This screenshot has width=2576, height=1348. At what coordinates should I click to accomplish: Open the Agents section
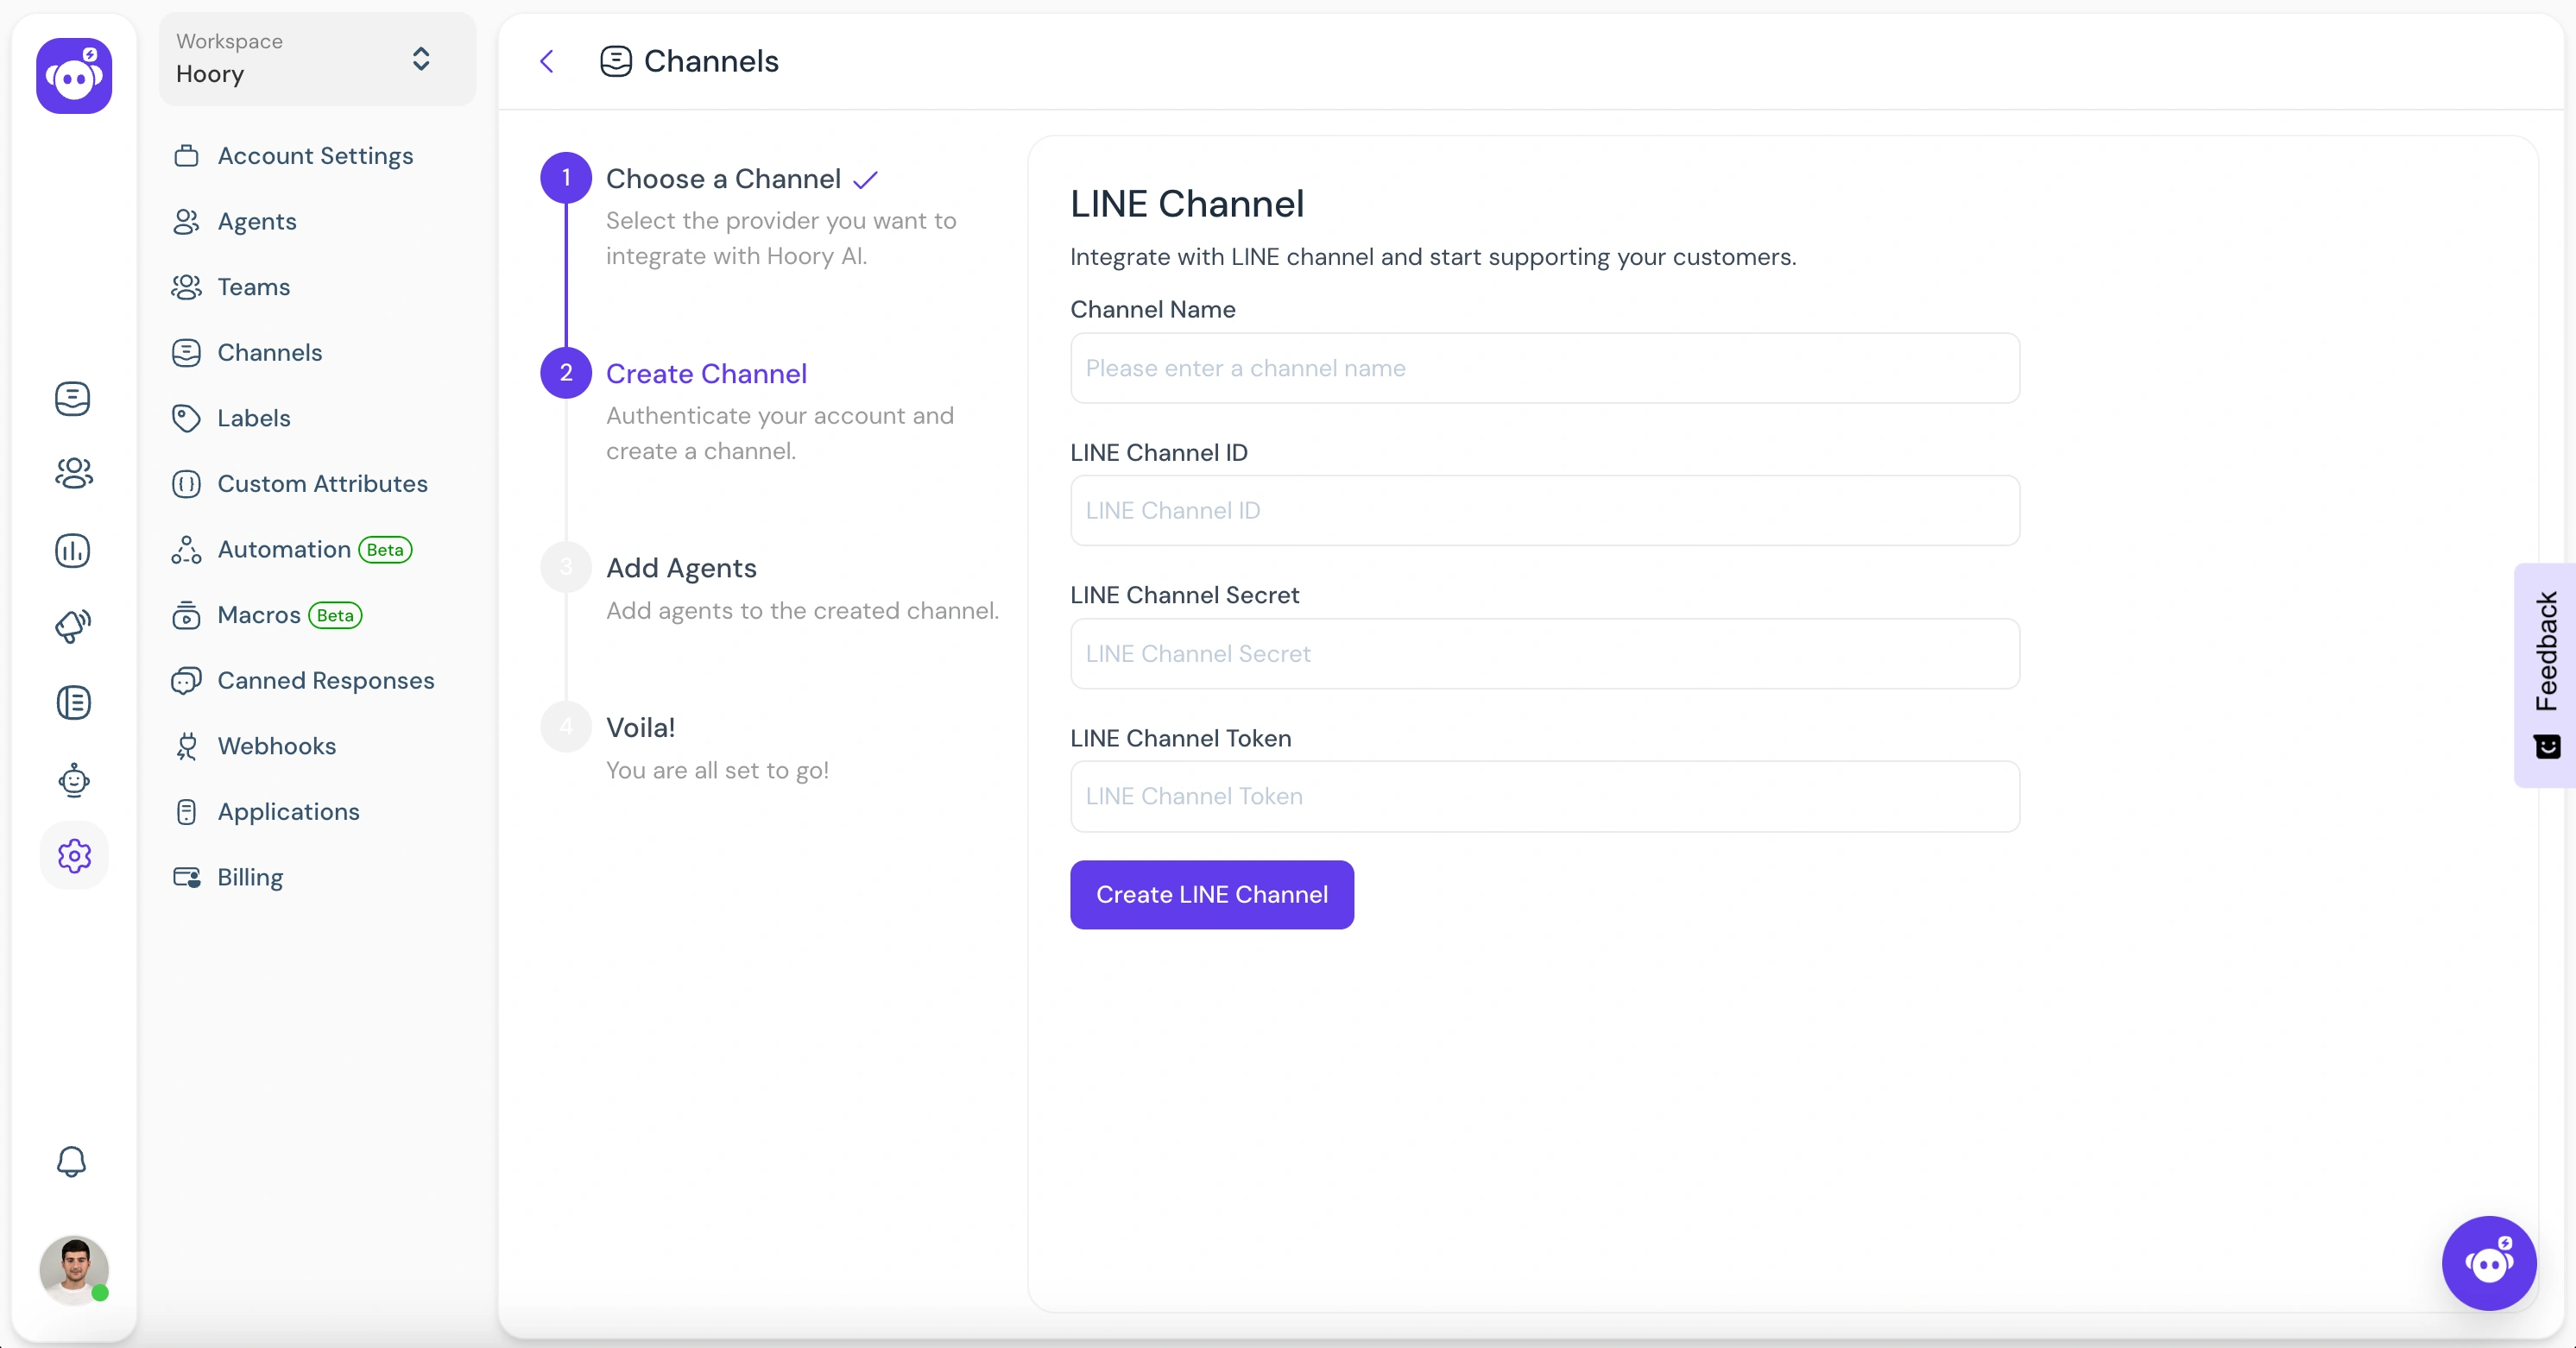257,220
